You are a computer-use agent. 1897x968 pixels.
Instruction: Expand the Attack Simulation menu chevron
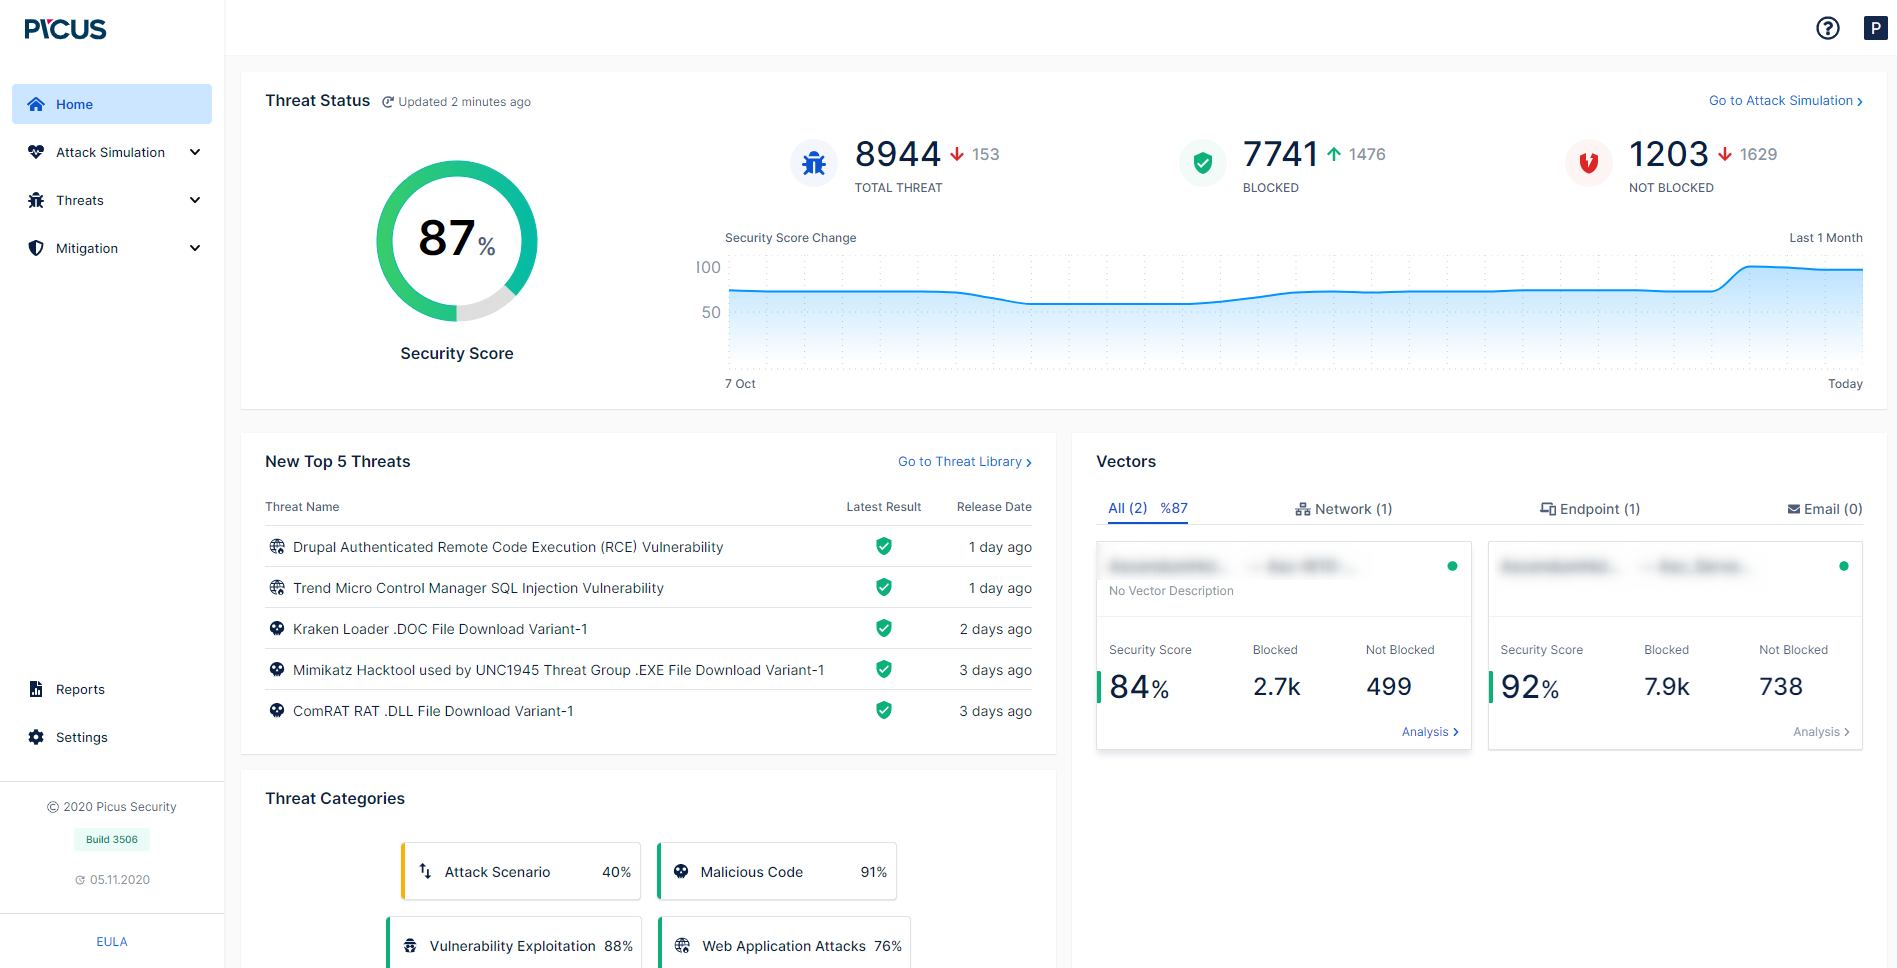[x=195, y=152]
